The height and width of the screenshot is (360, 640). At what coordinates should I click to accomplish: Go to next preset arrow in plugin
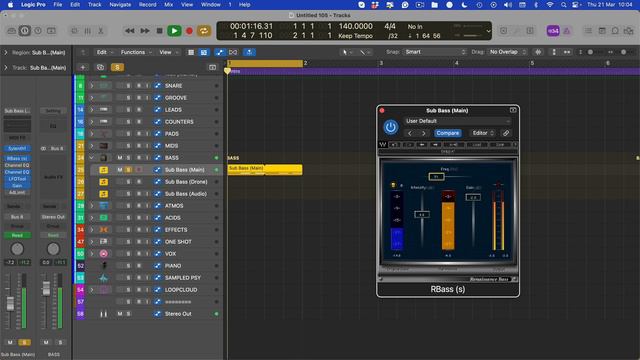tap(424, 133)
